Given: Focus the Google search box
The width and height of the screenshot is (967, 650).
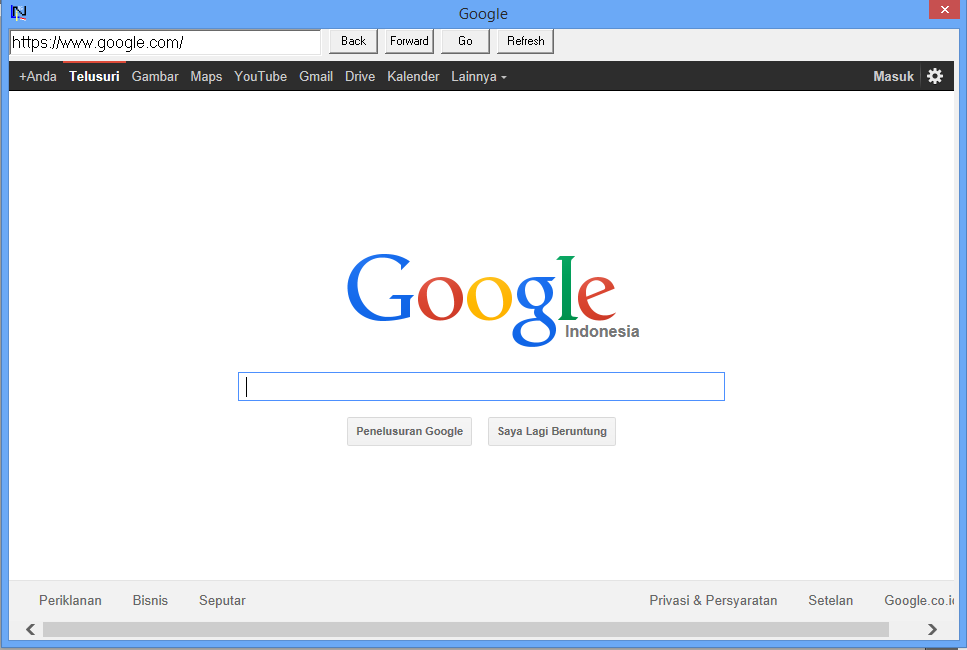Looking at the screenshot, I should (x=481, y=387).
